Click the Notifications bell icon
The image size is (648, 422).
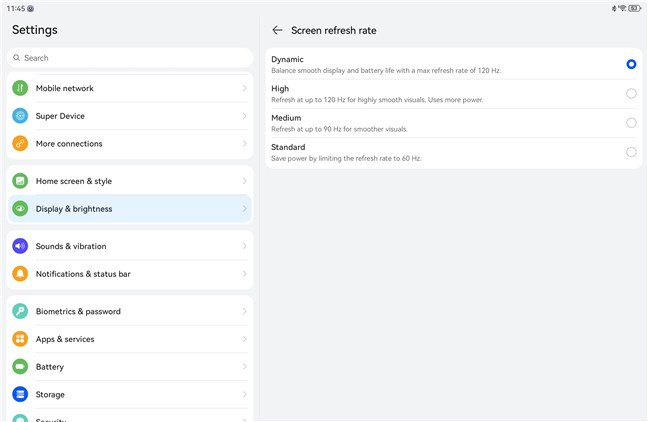pyautogui.click(x=20, y=274)
